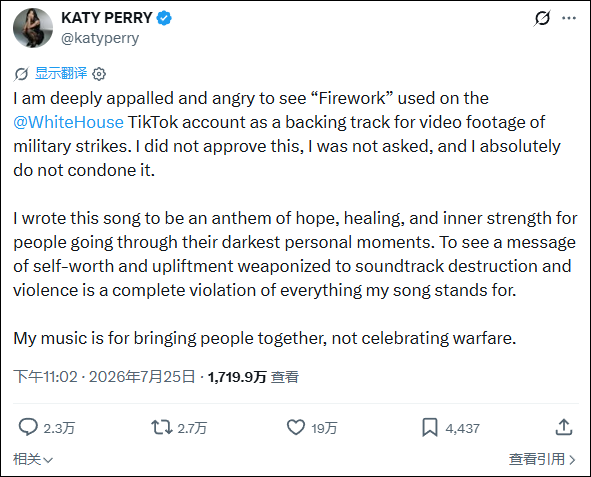Open the @WhiteHouse mention link

tap(68, 122)
